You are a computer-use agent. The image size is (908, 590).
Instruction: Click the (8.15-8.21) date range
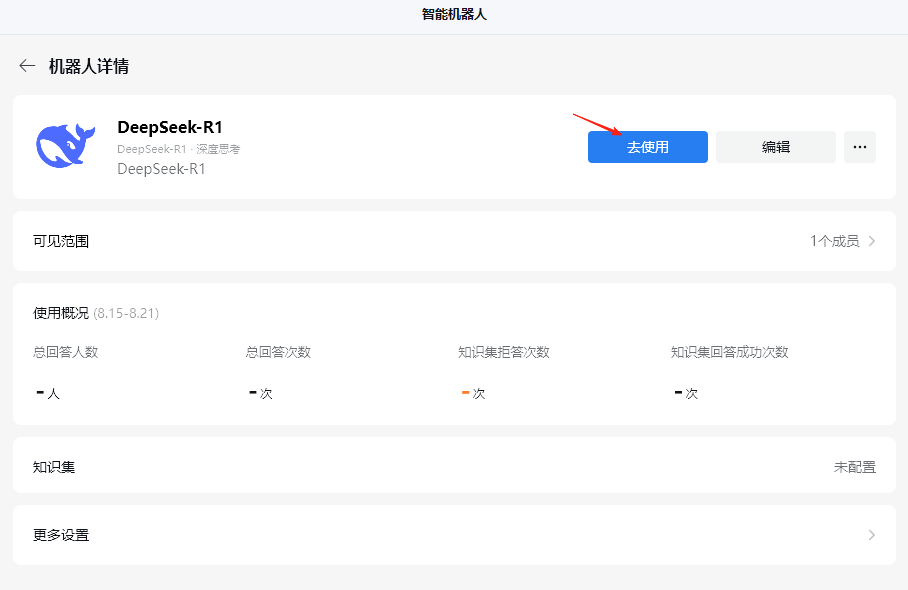pyautogui.click(x=126, y=313)
